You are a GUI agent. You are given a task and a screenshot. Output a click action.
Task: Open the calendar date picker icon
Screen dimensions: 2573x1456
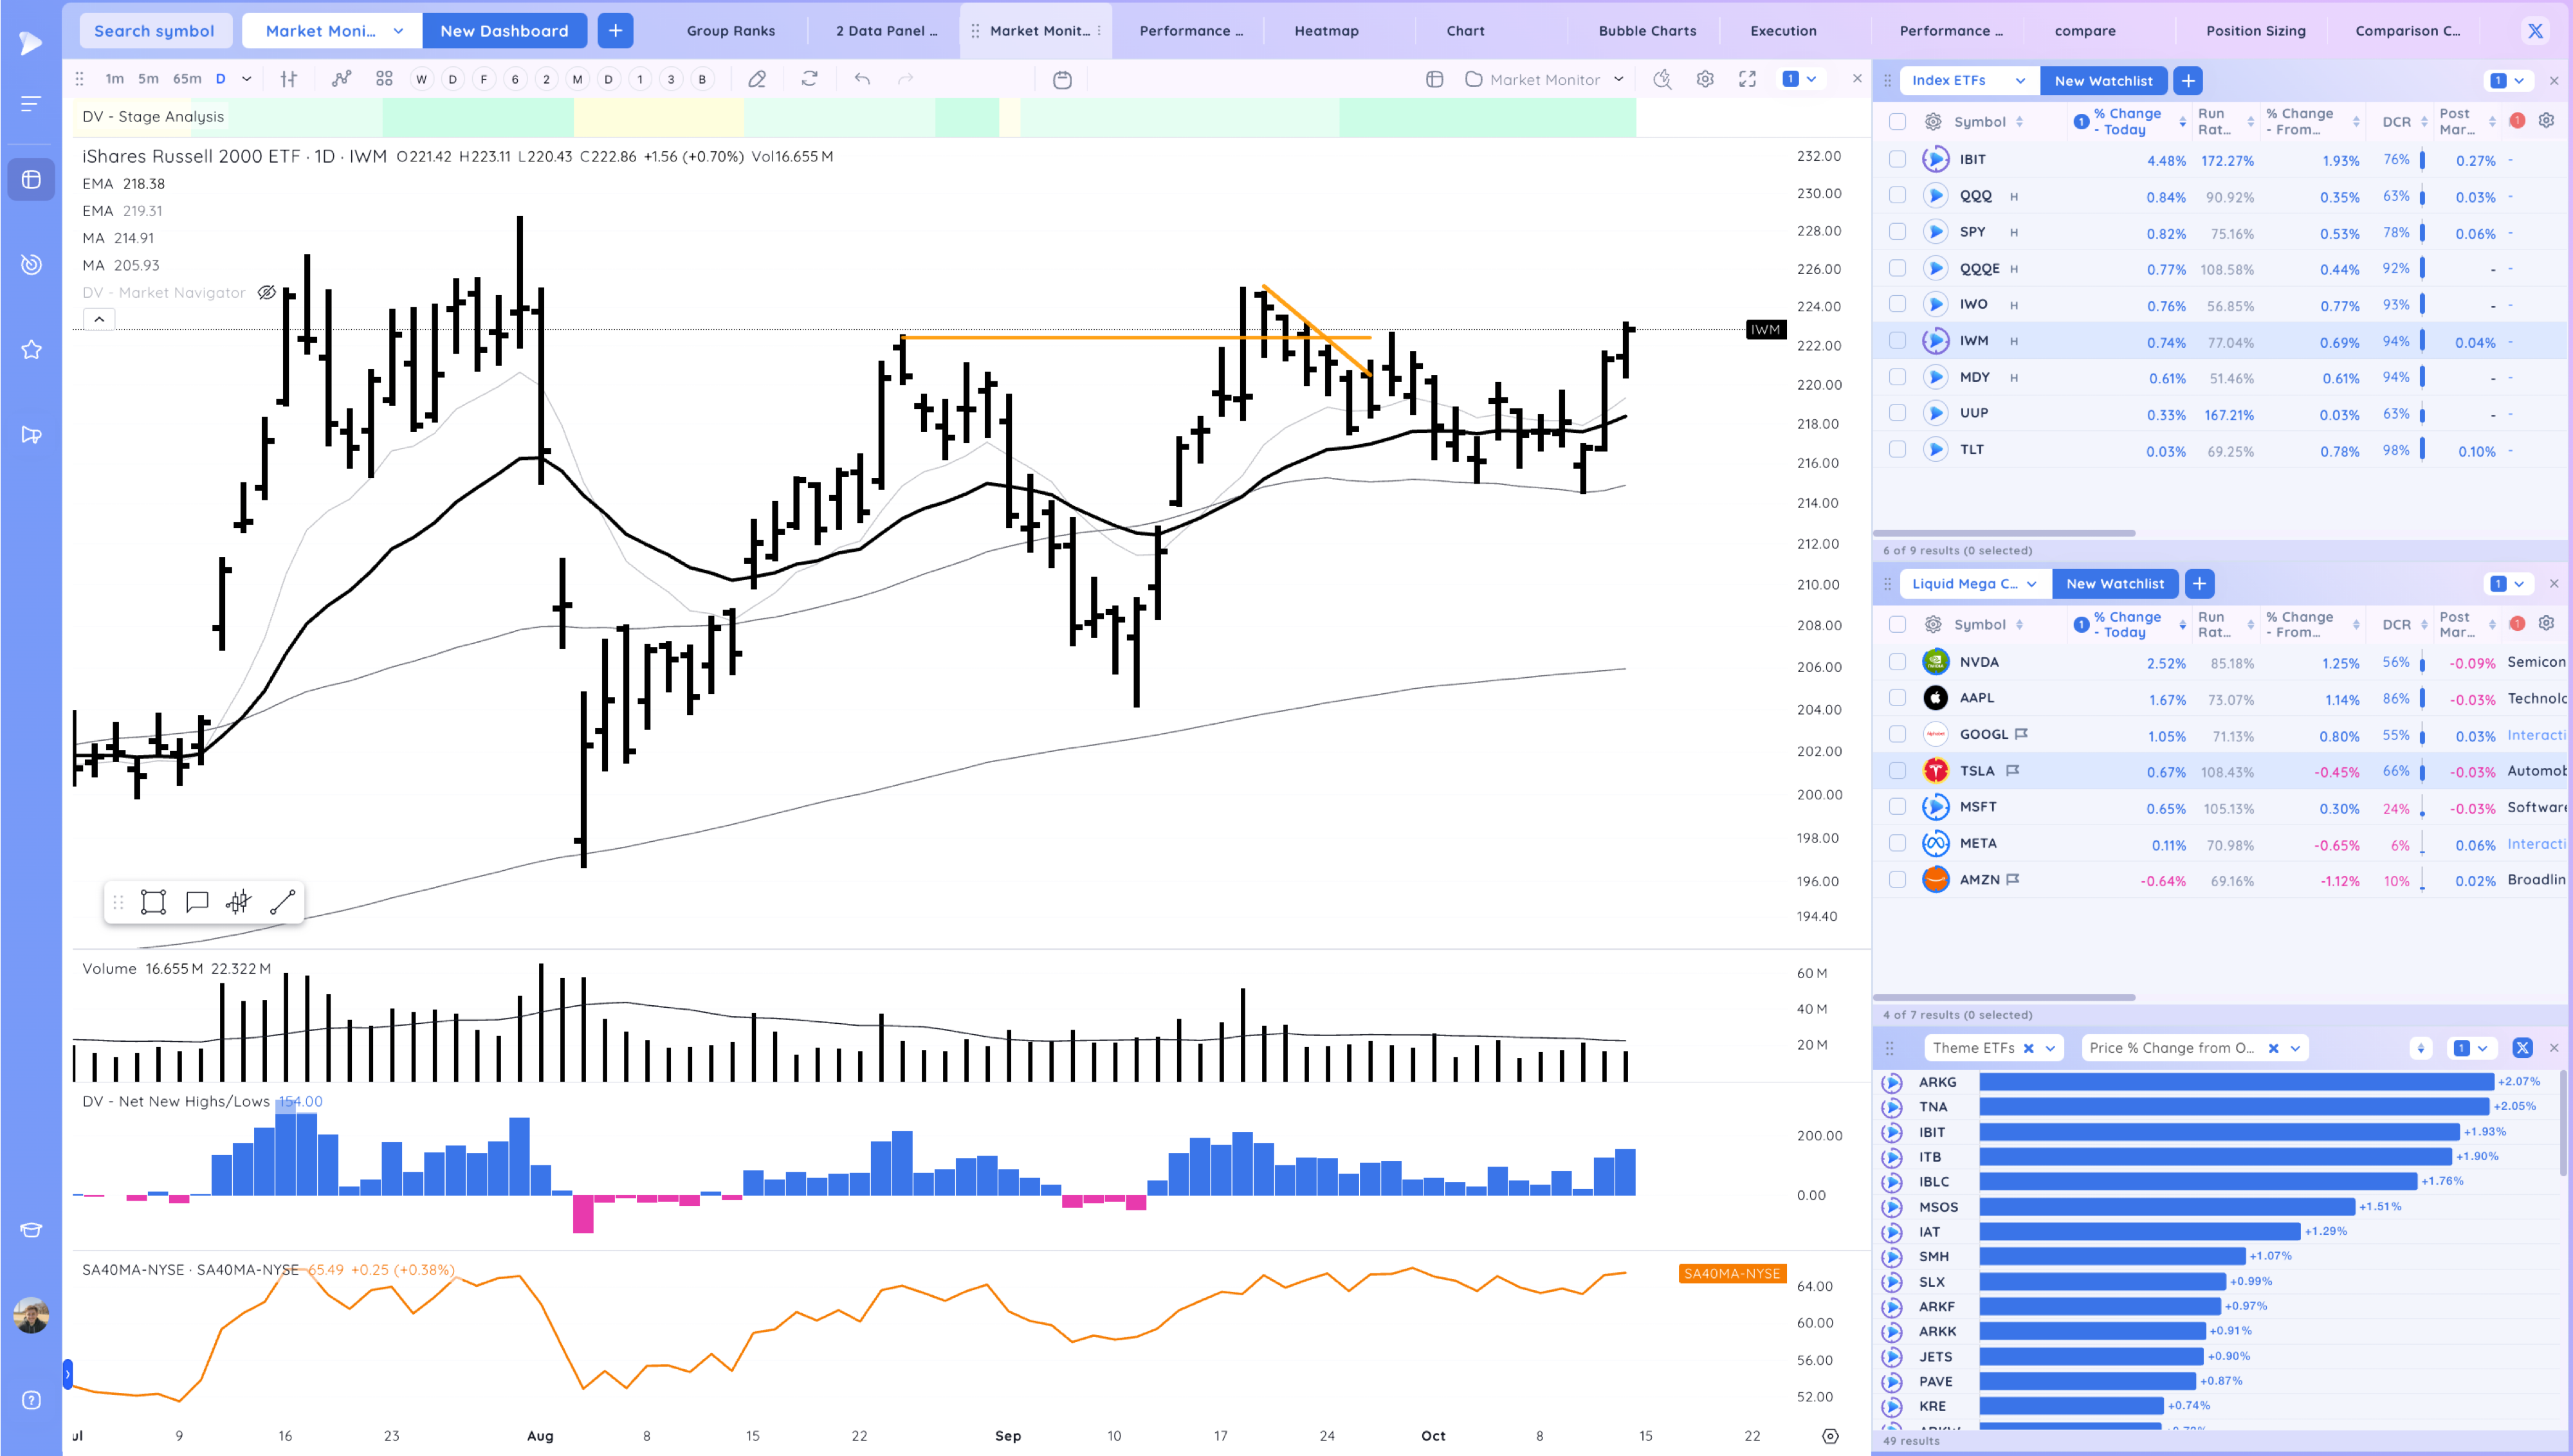coord(1062,79)
